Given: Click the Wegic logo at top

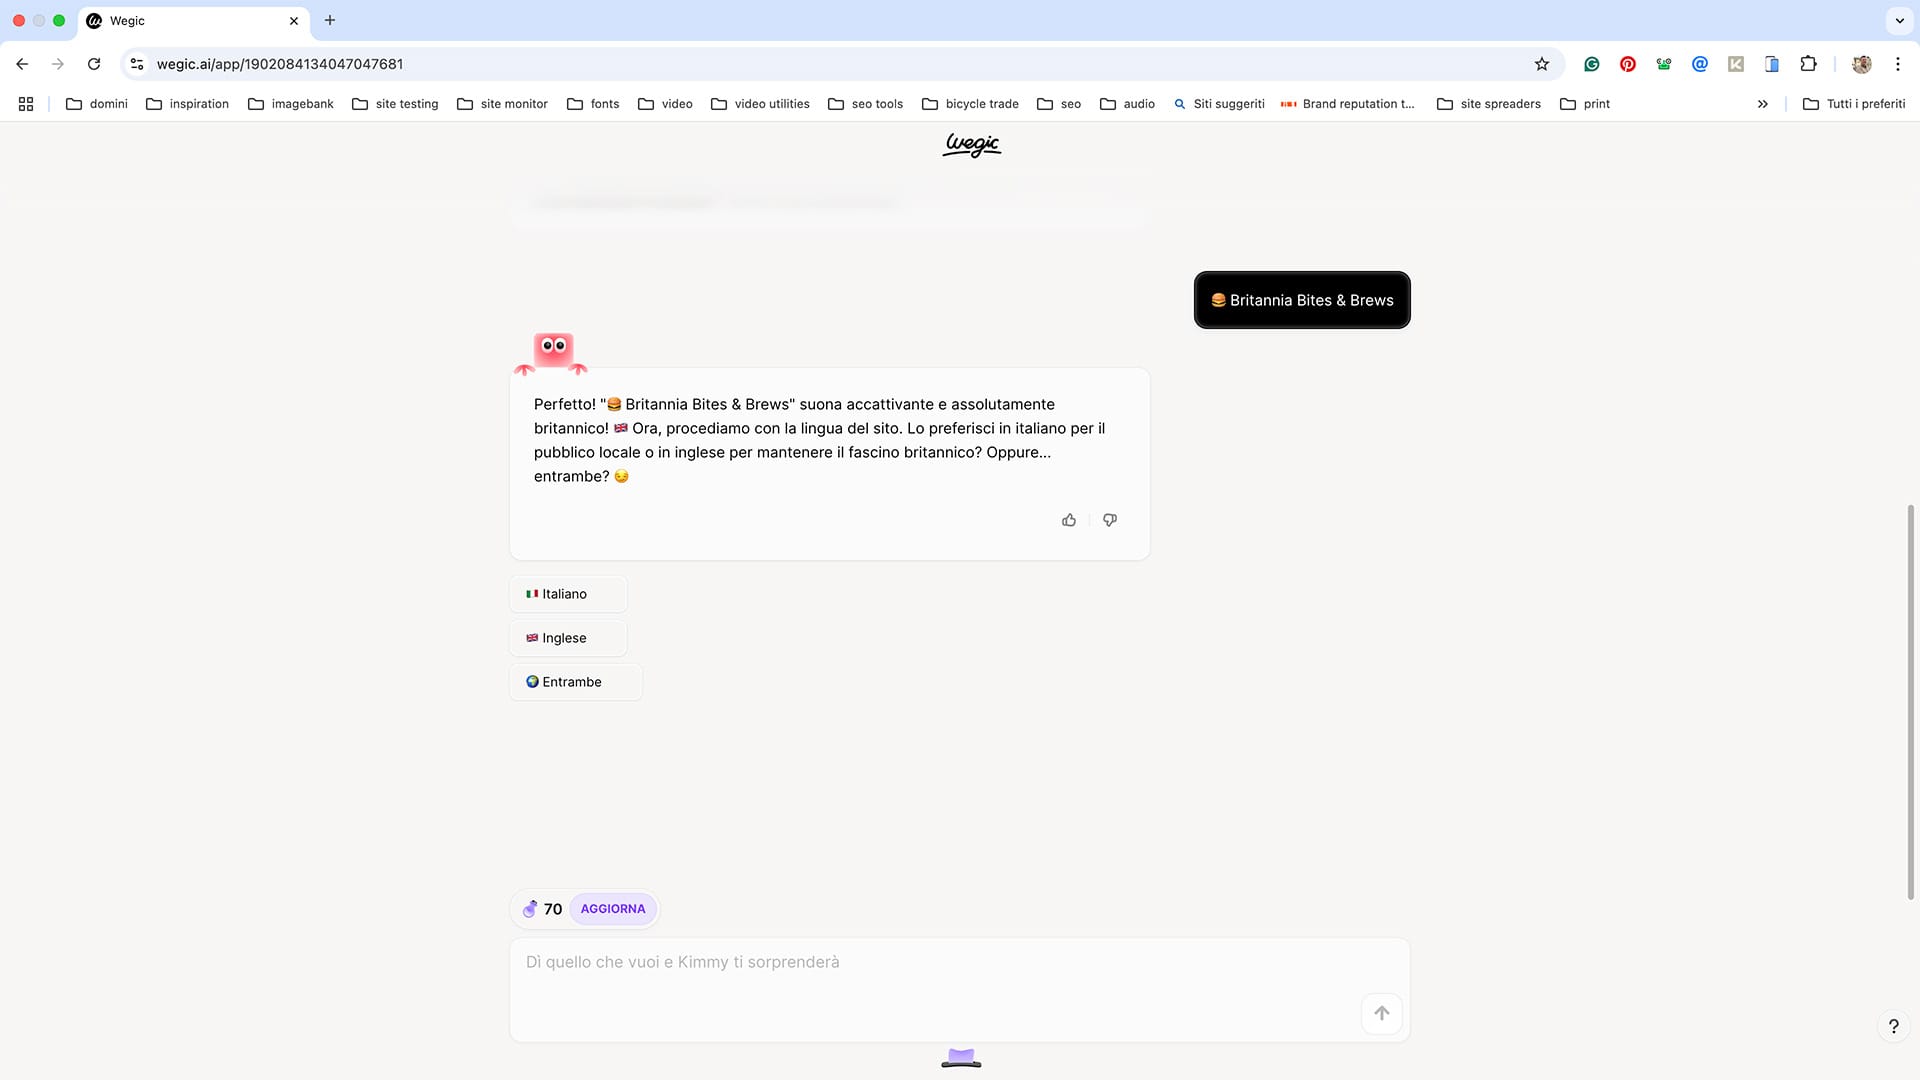Looking at the screenshot, I should pos(970,145).
